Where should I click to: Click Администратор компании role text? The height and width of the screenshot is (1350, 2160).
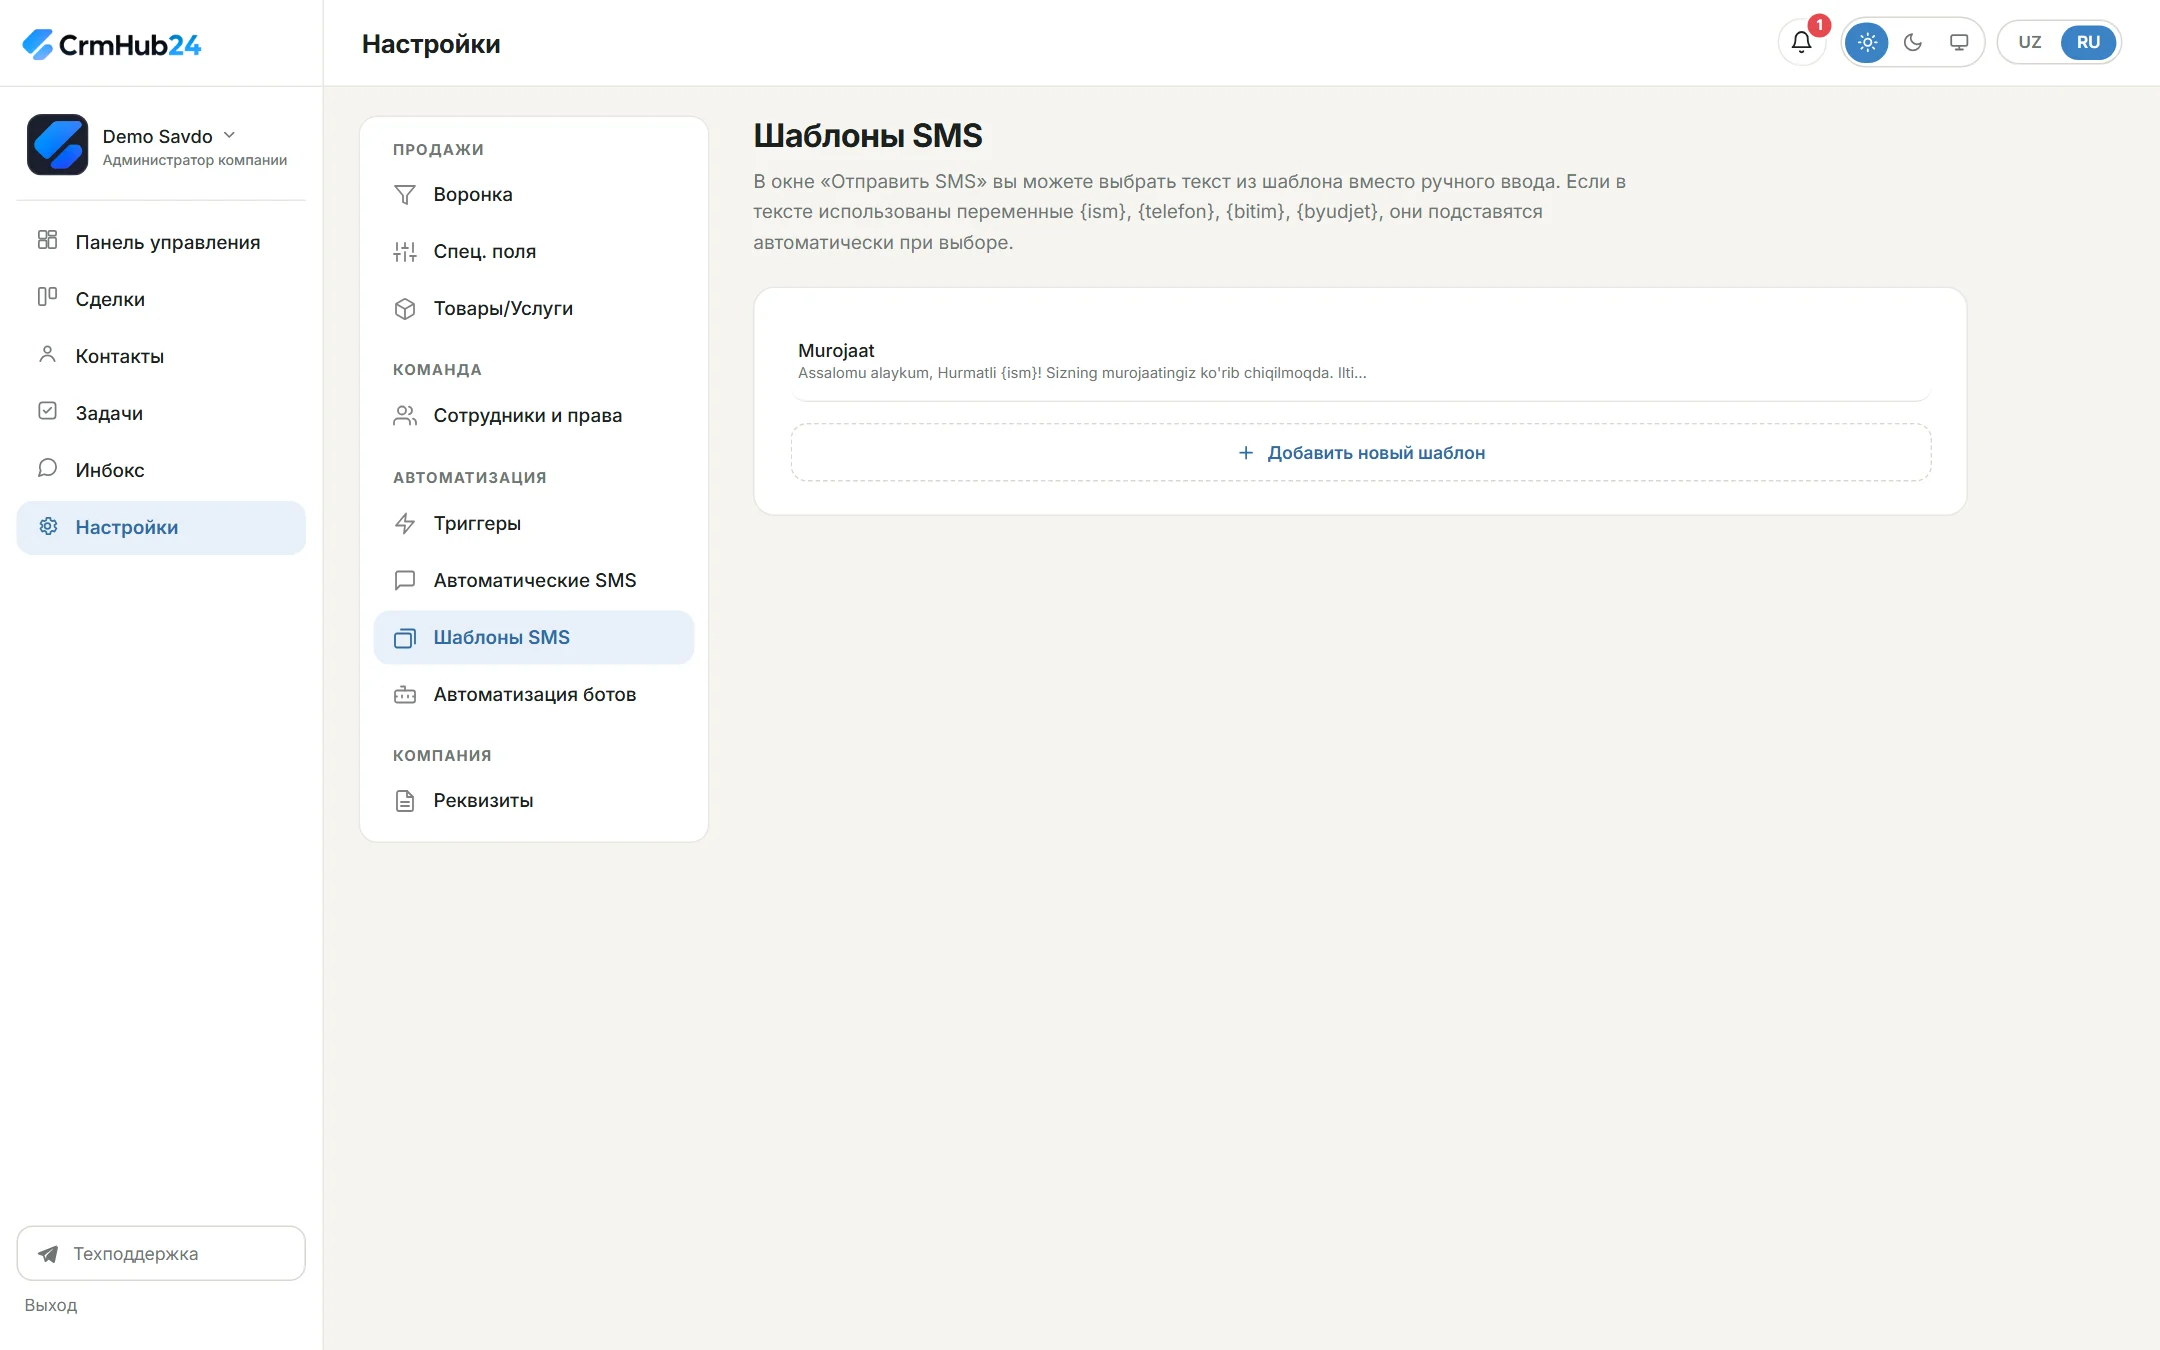(195, 160)
